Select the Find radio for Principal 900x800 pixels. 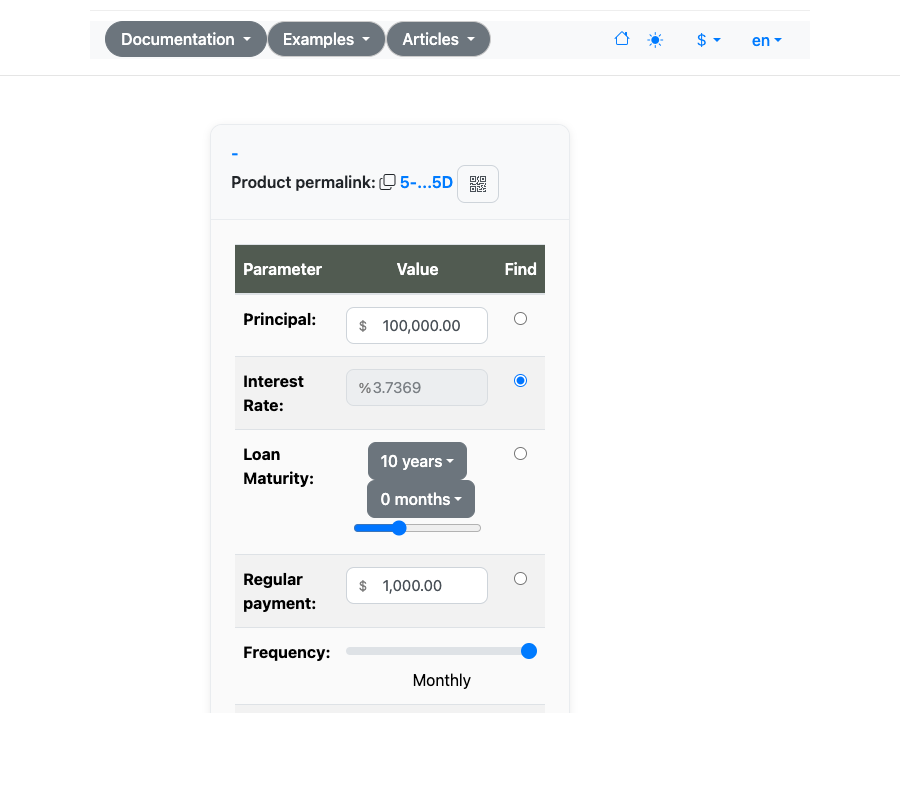click(520, 318)
